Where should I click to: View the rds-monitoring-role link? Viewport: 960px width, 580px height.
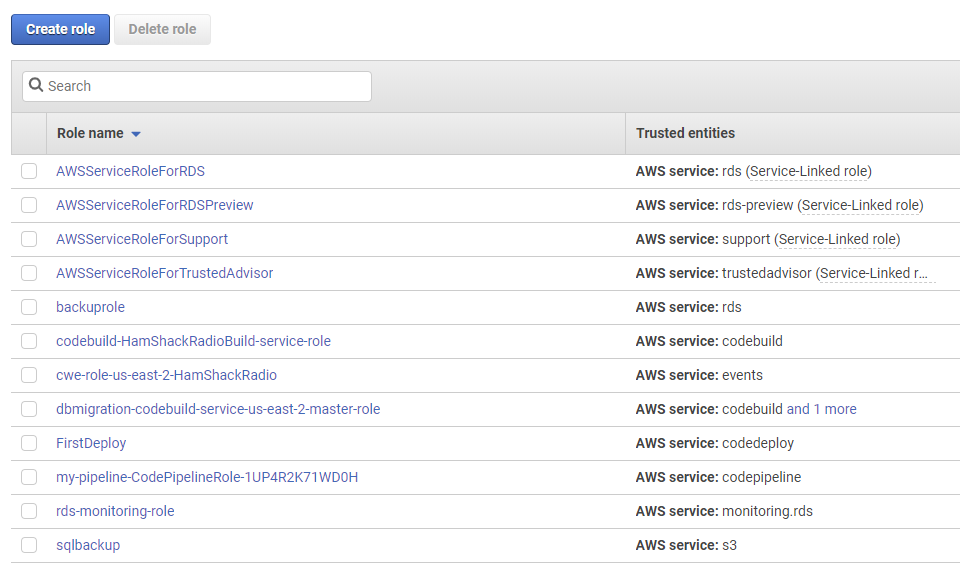pos(115,511)
